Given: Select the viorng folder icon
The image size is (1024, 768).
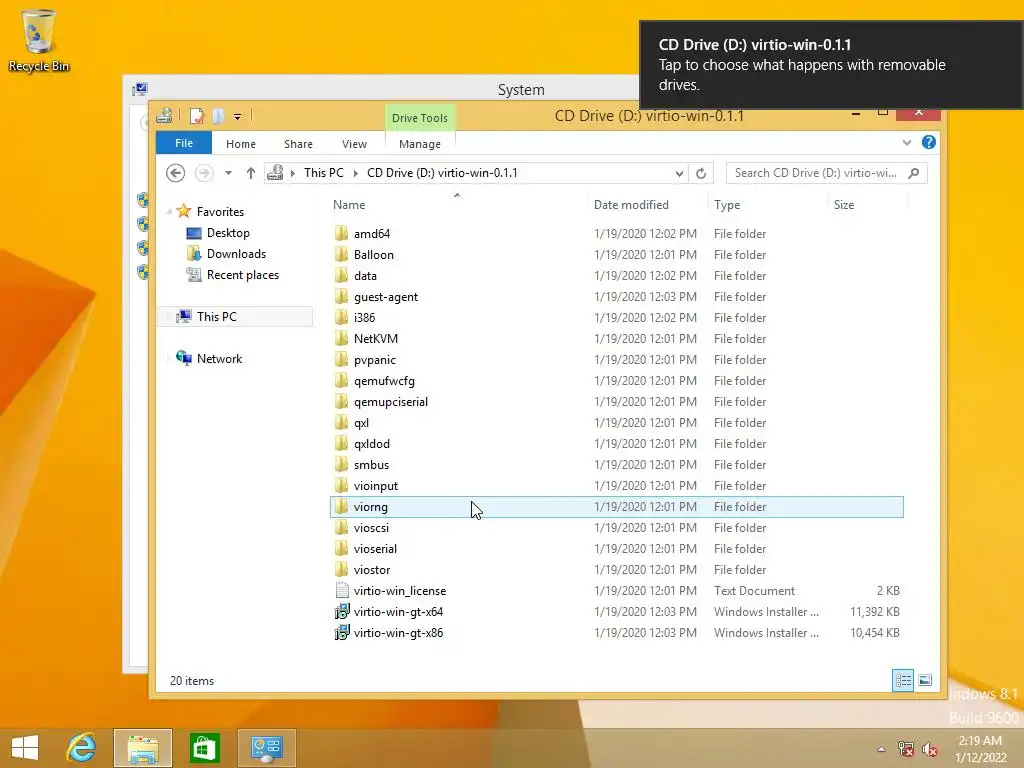Looking at the screenshot, I should pos(342,506).
